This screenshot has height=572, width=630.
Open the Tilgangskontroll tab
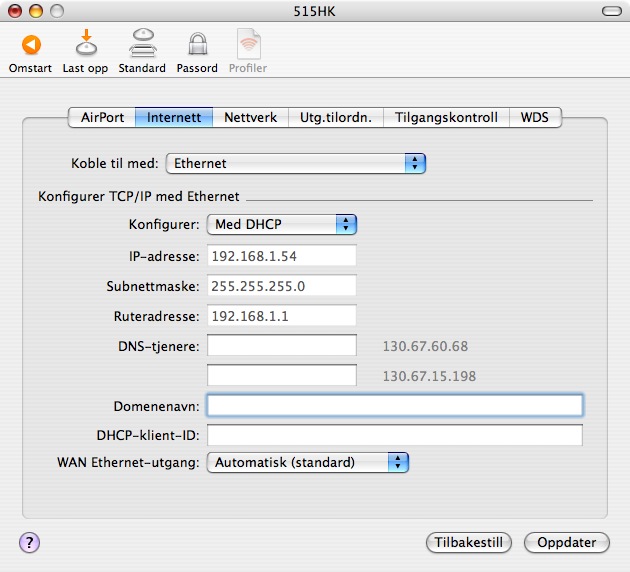[x=446, y=117]
